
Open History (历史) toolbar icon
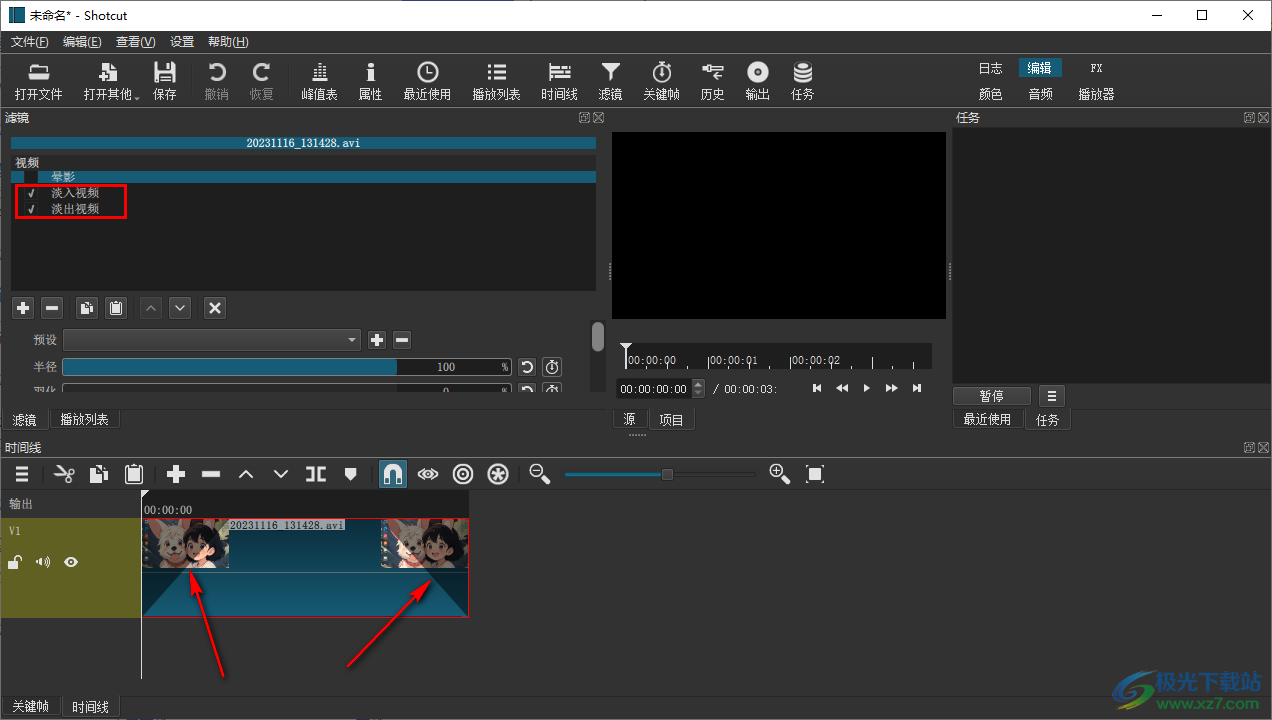click(712, 81)
